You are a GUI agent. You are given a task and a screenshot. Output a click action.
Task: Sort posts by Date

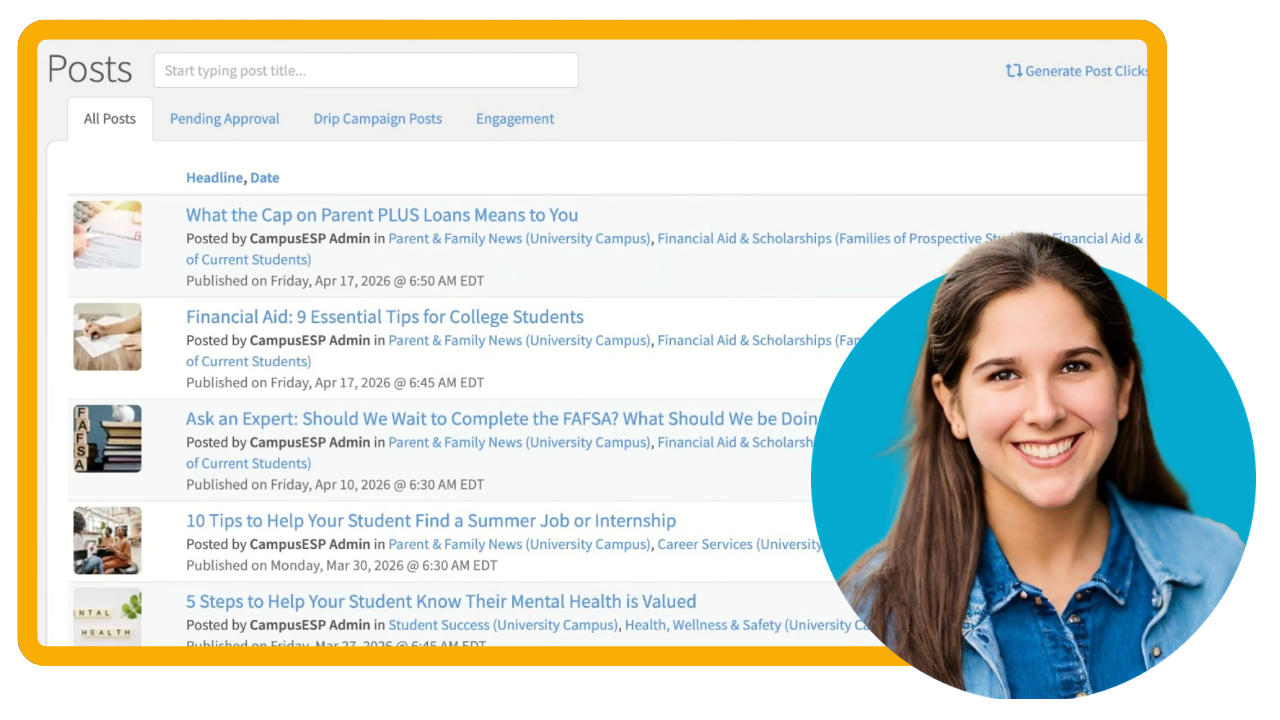265,178
